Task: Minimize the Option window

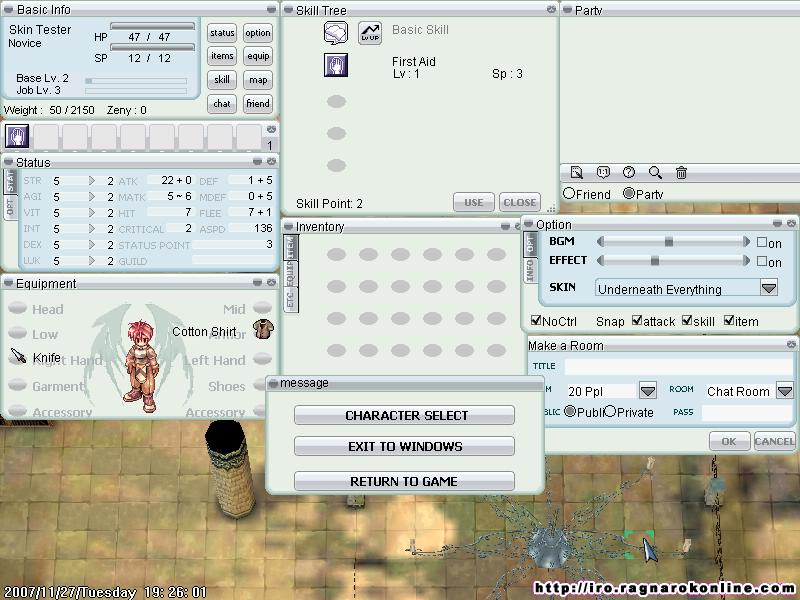Action: pos(778,223)
